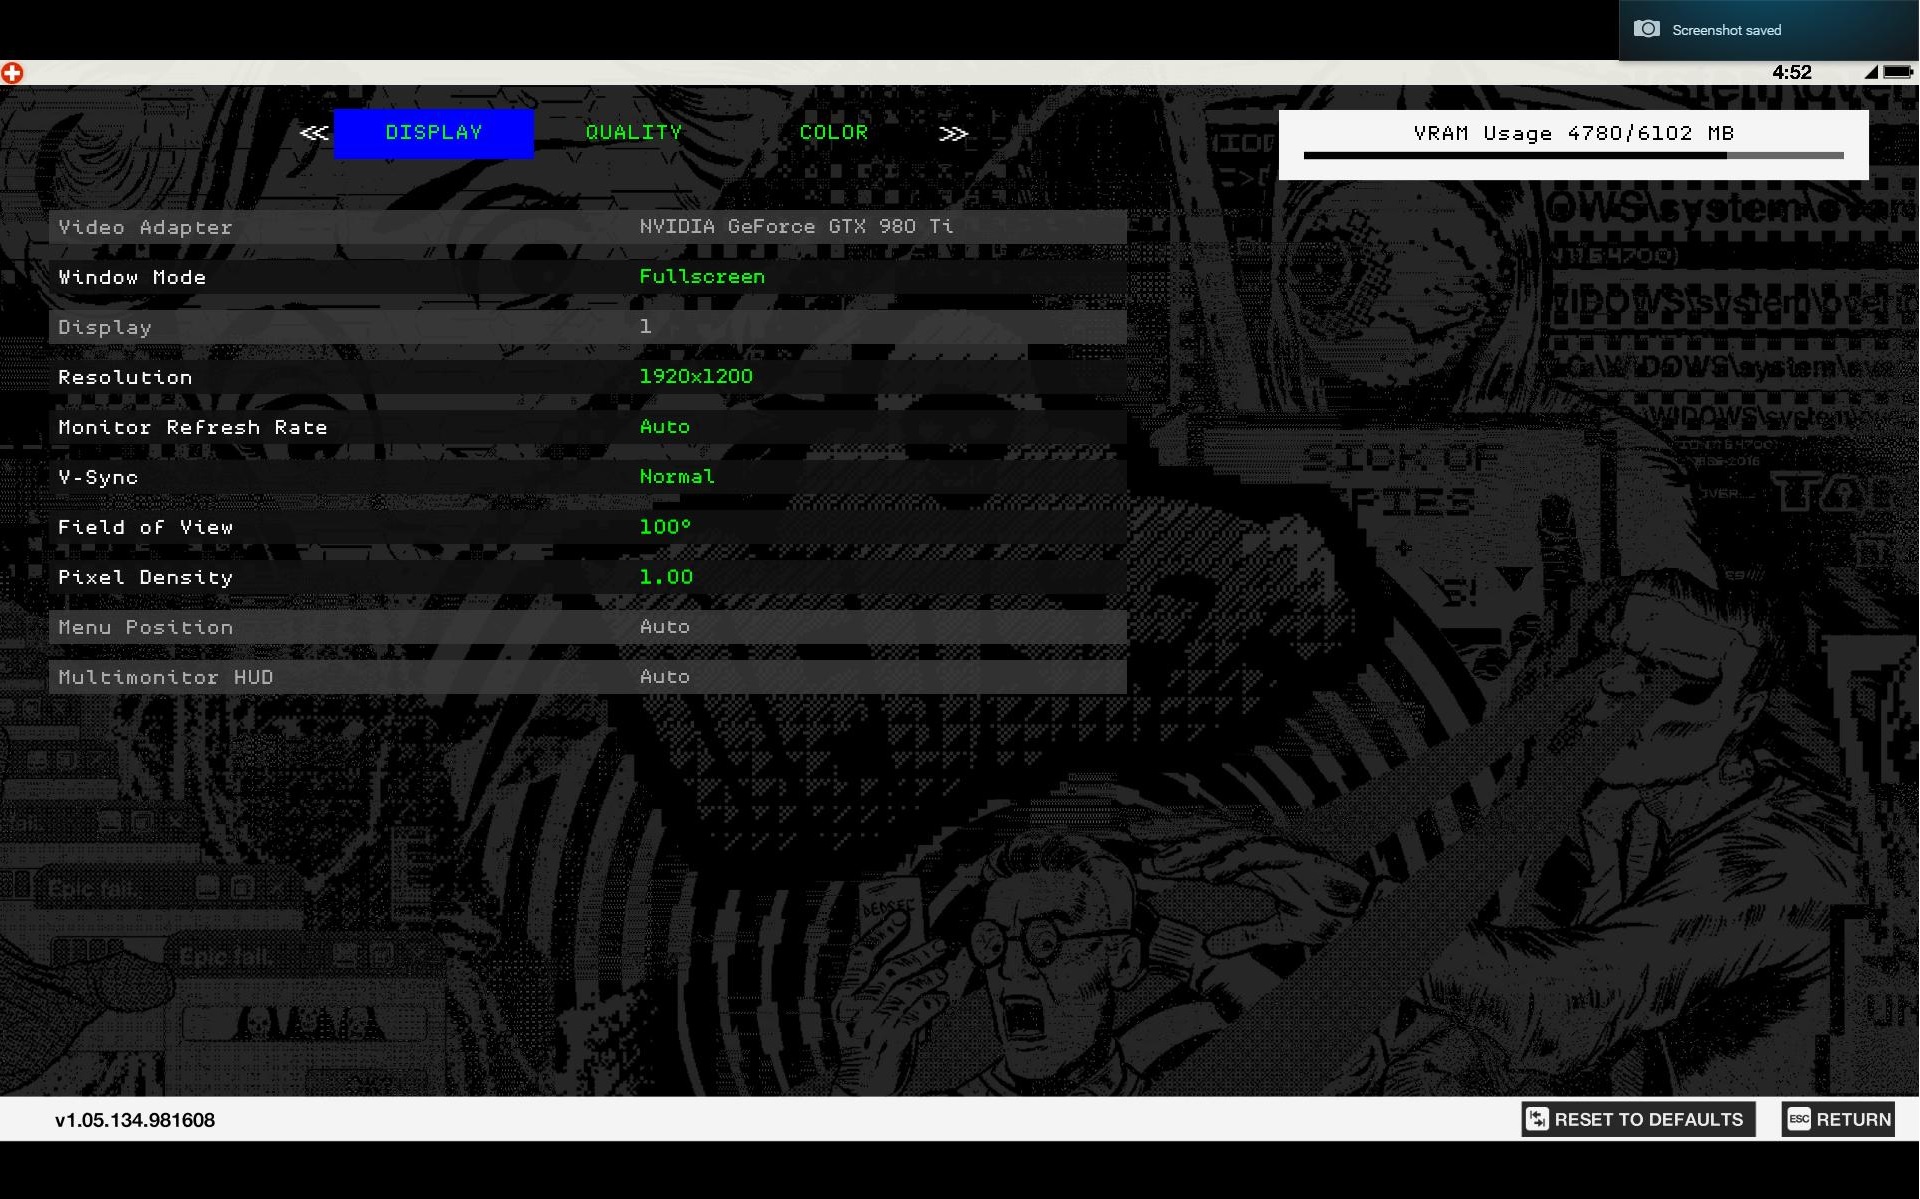Click the VRAM Usage bar
Screen dimensions: 1920x1199
point(1573,156)
